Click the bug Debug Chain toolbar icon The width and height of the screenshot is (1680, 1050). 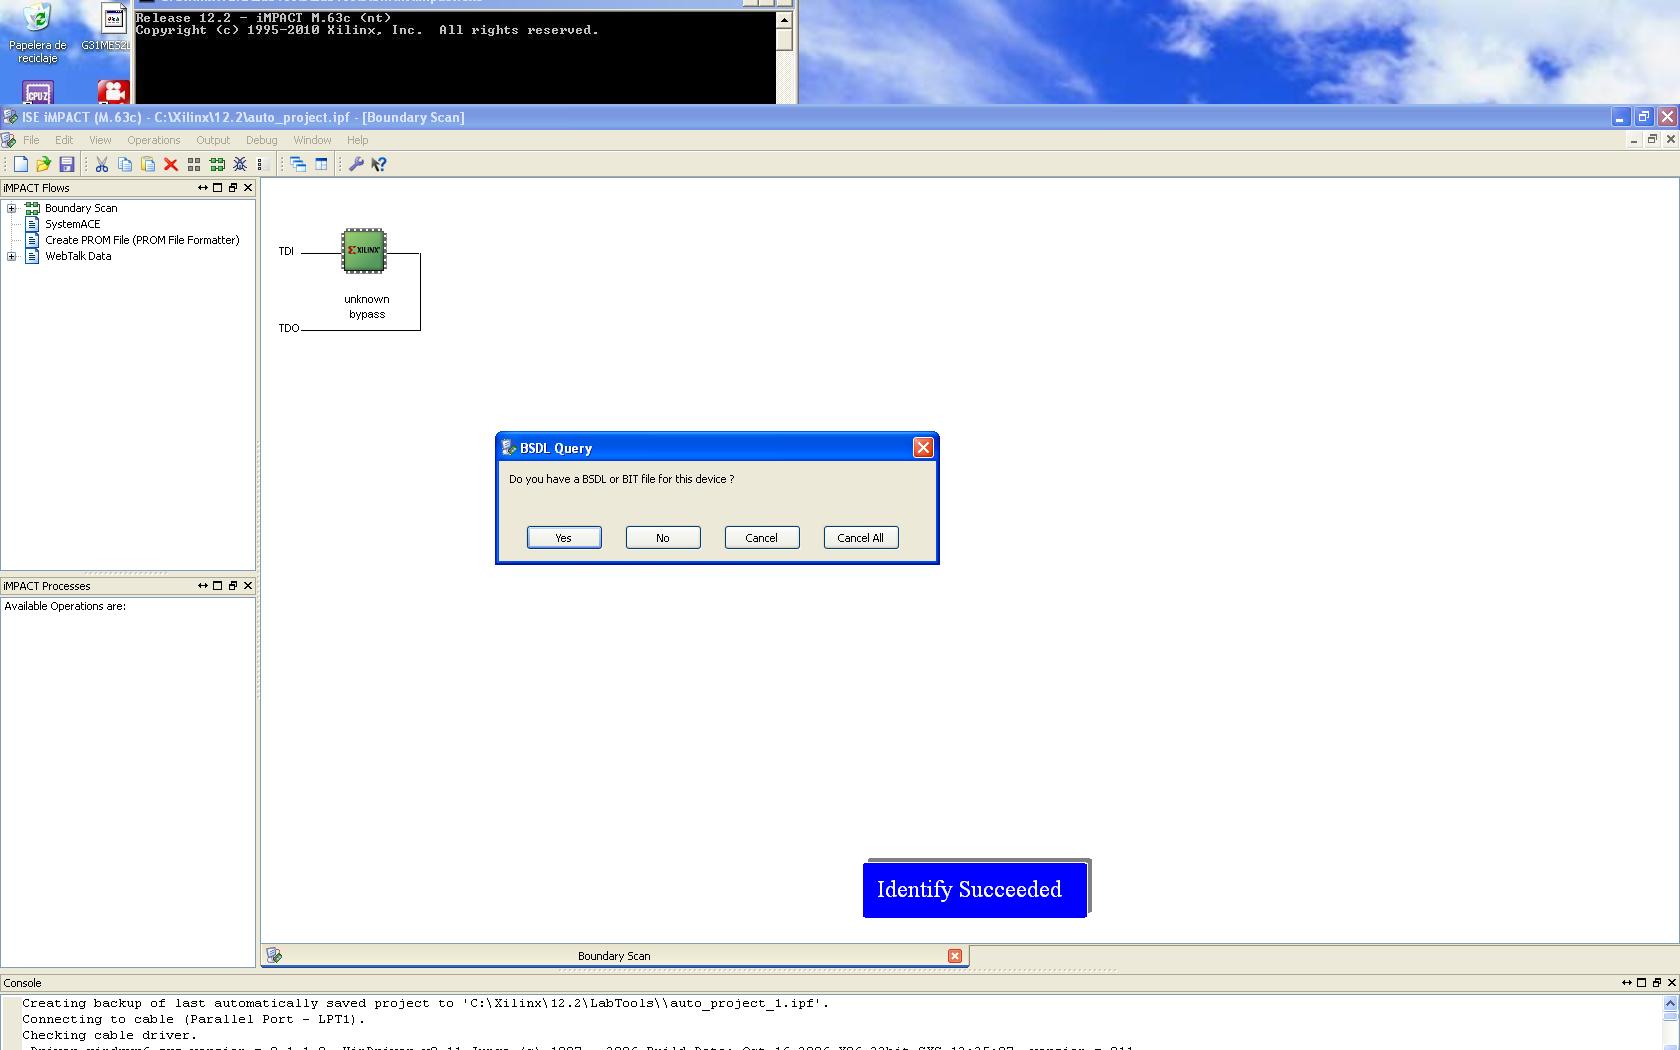pos(240,164)
